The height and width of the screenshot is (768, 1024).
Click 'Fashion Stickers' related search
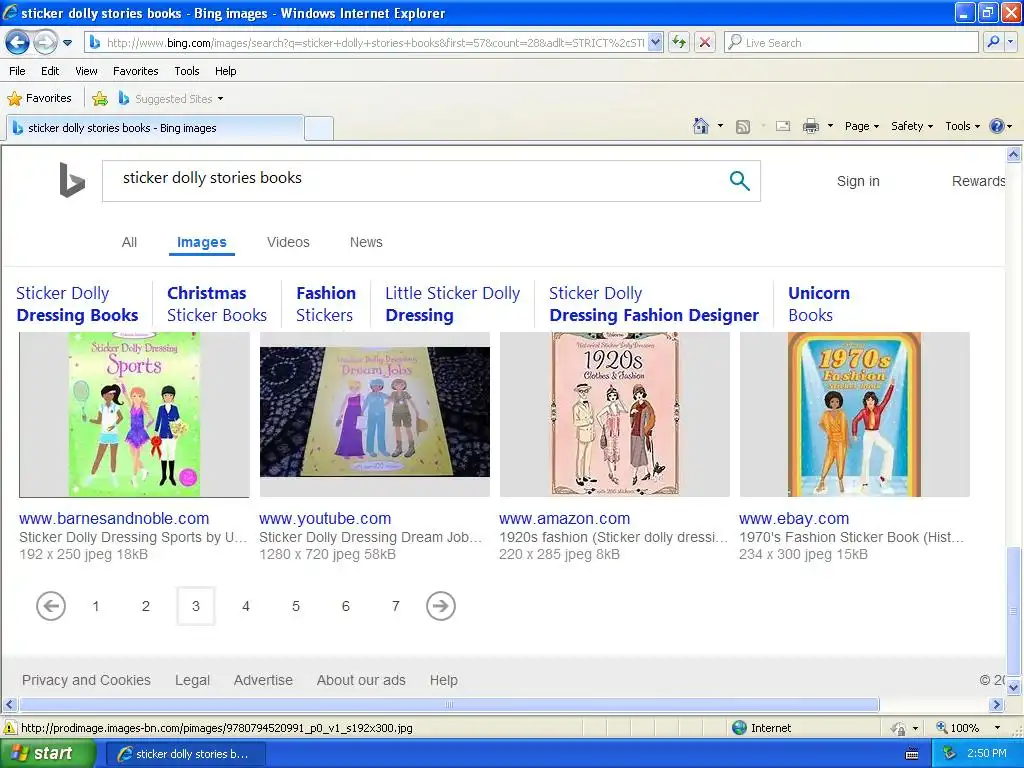point(326,304)
